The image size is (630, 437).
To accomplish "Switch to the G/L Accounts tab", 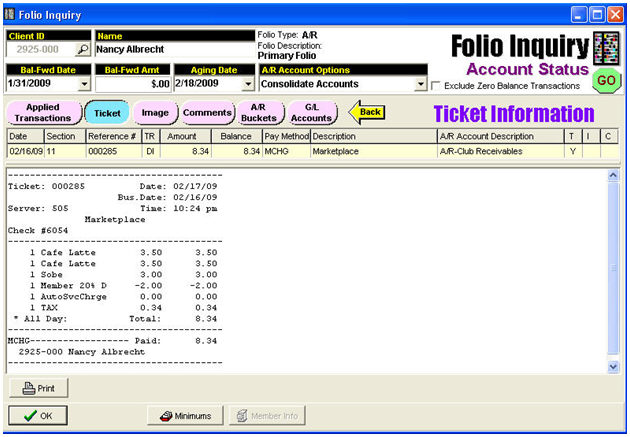I will pyautogui.click(x=311, y=112).
